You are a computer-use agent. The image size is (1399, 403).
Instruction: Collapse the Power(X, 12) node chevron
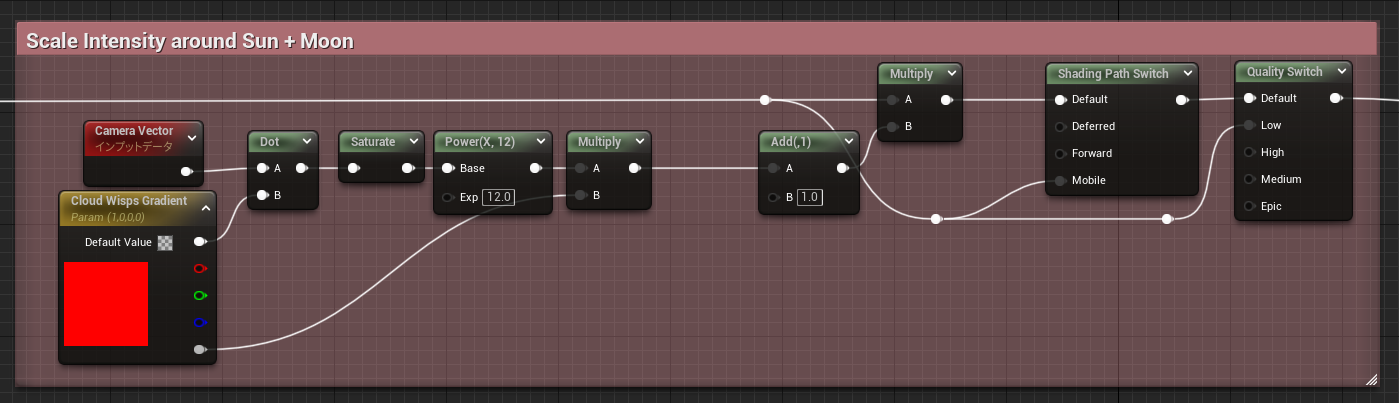(540, 142)
